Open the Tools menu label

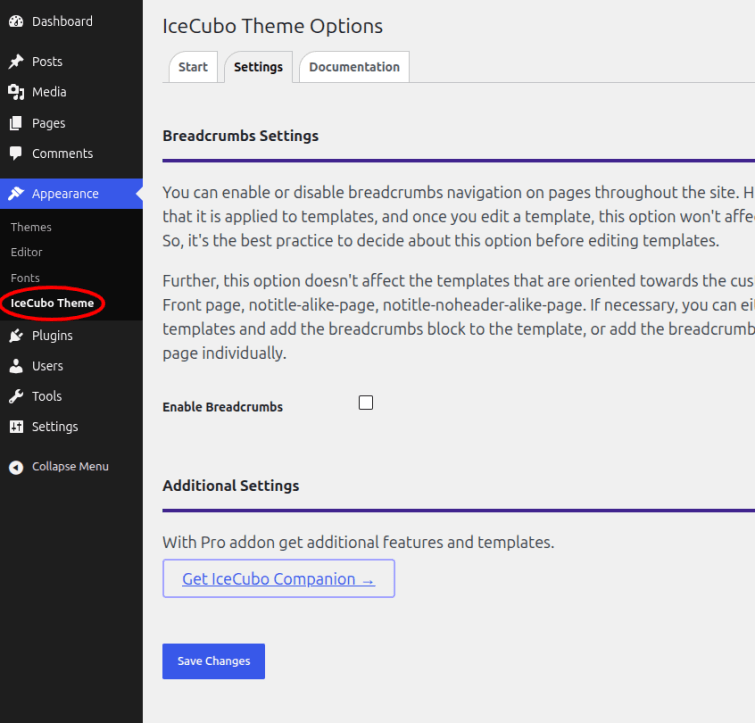pyautogui.click(x=47, y=396)
